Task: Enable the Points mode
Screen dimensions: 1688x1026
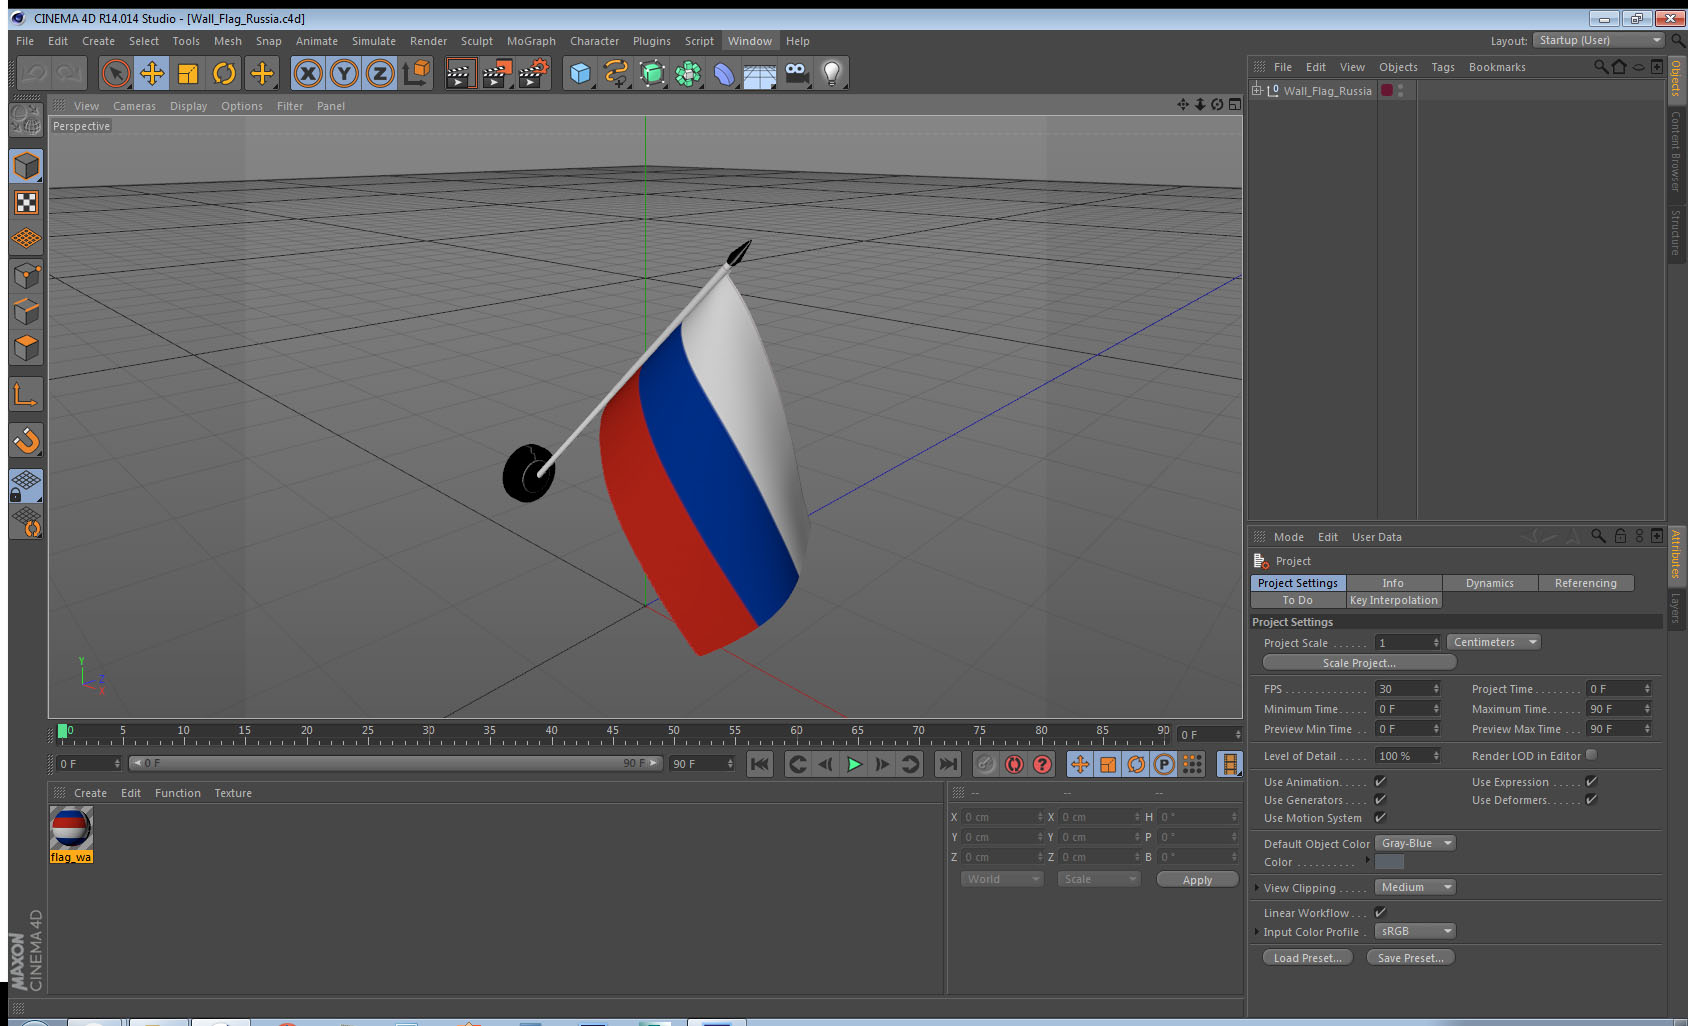Action: (x=26, y=275)
